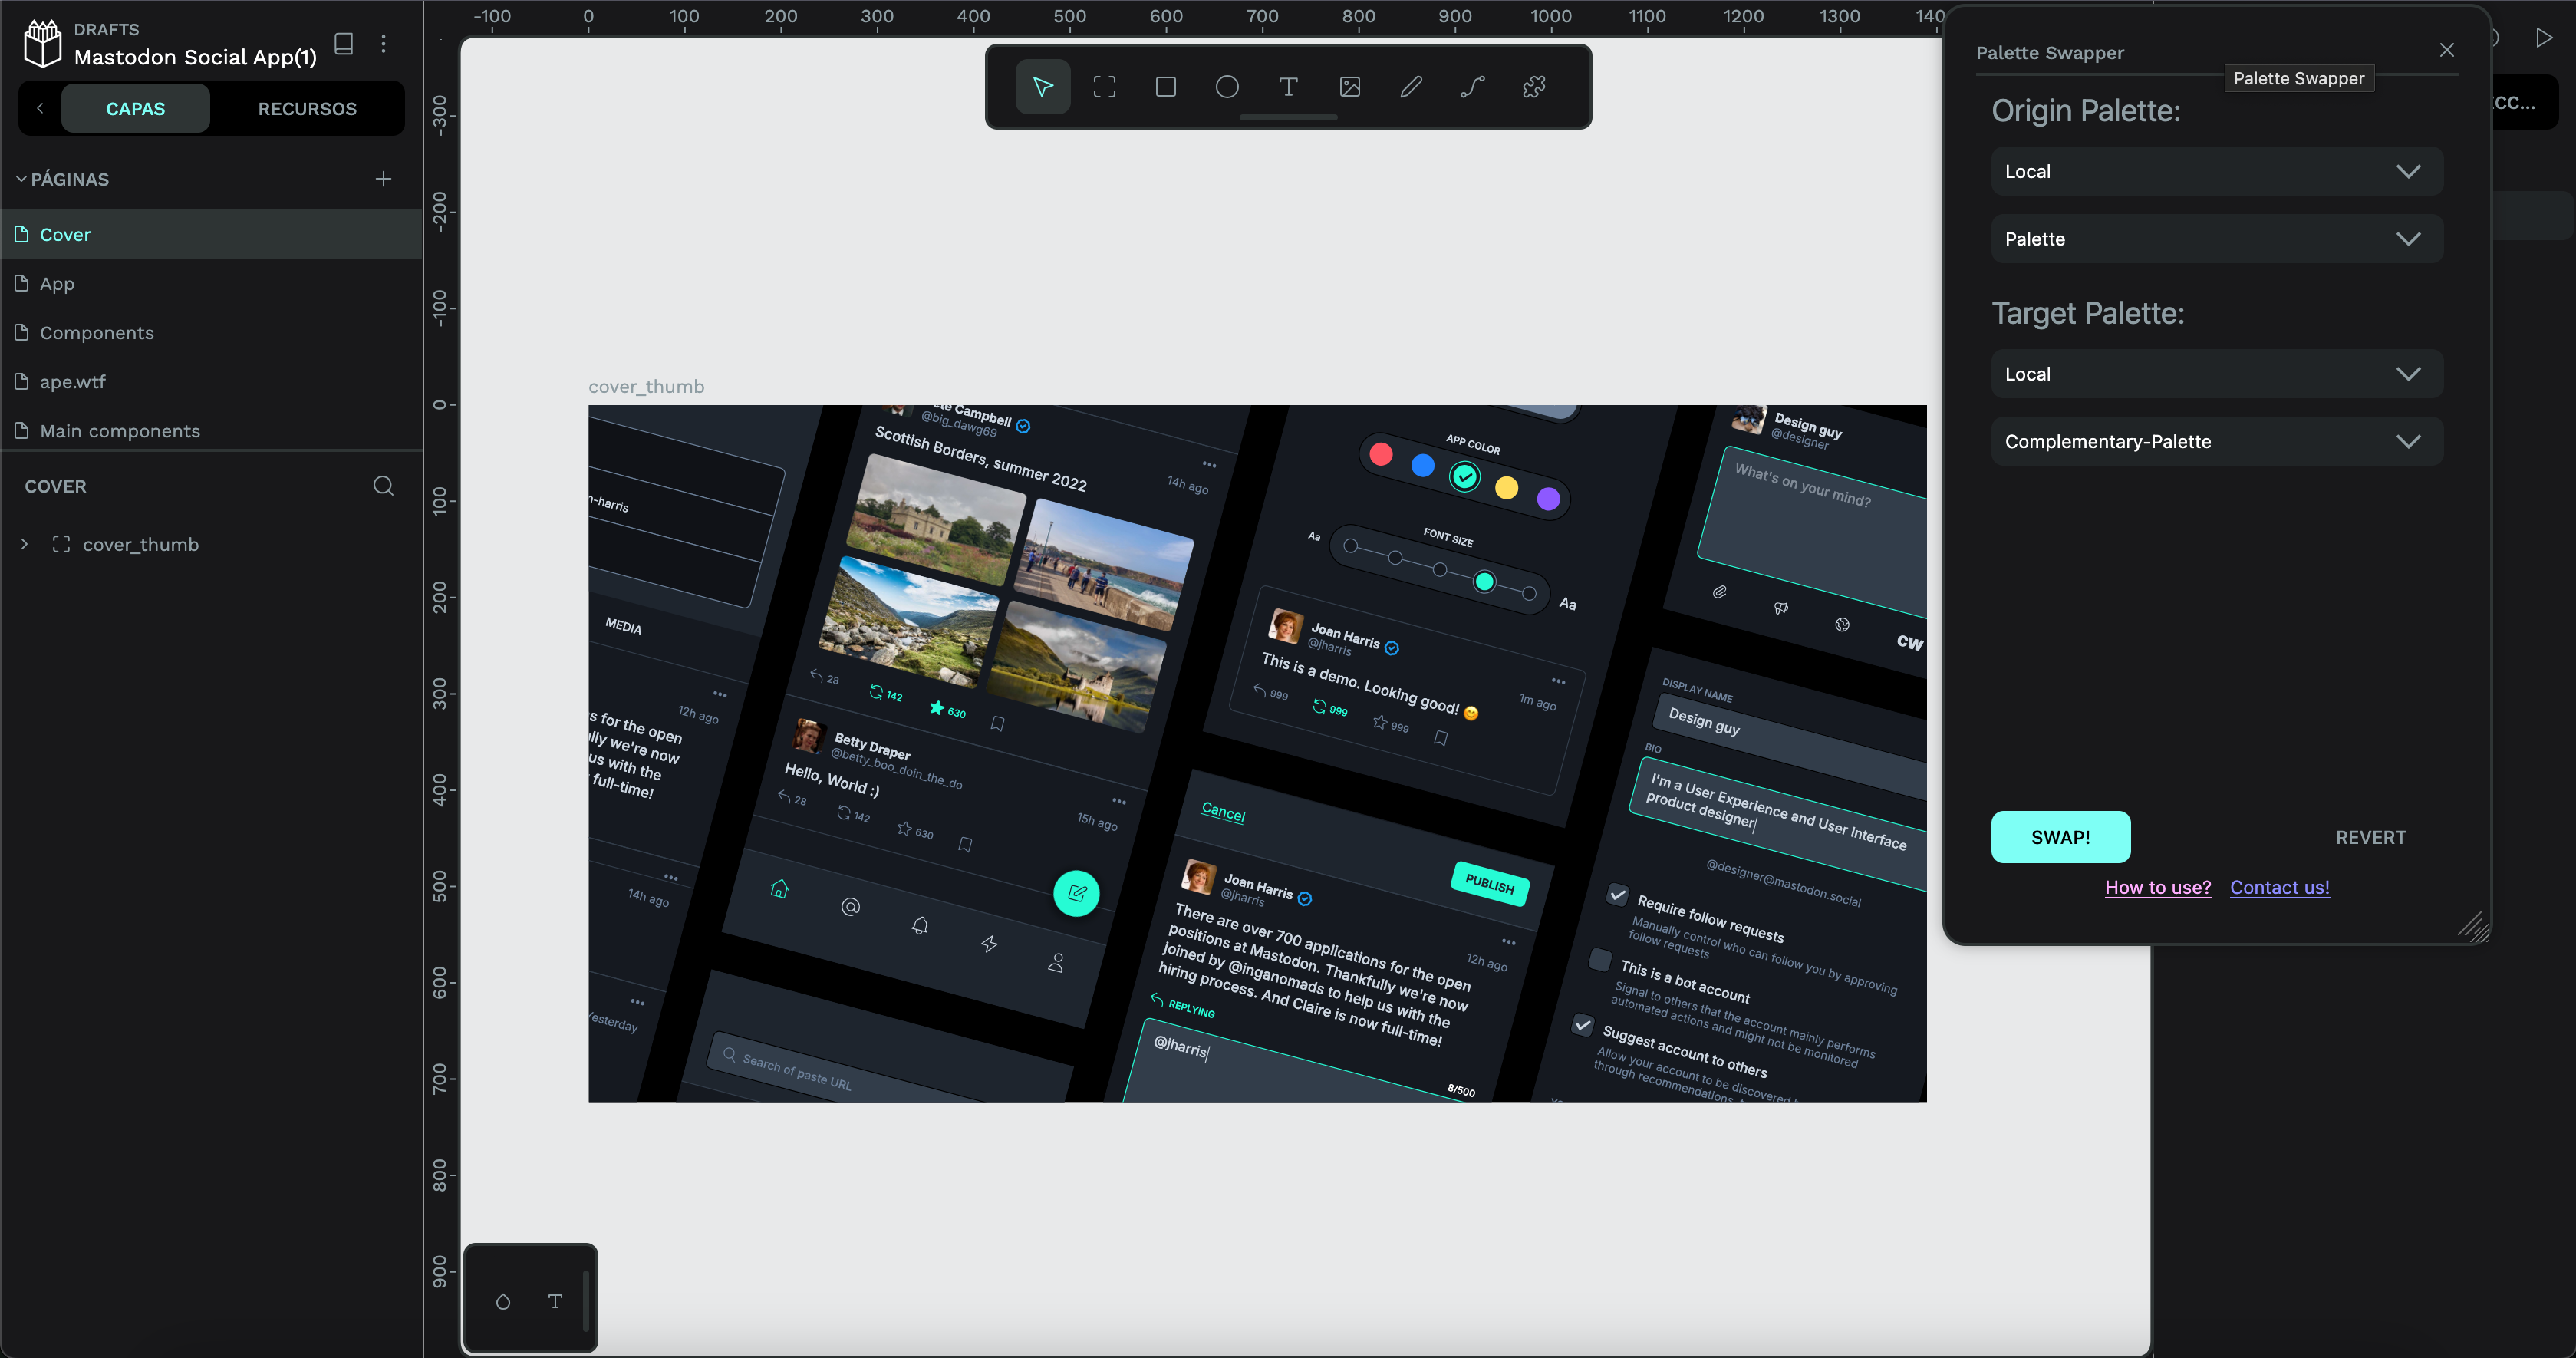The image size is (2576, 1358).
Task: Click the toolbar collapse handle bar
Action: point(1288,118)
